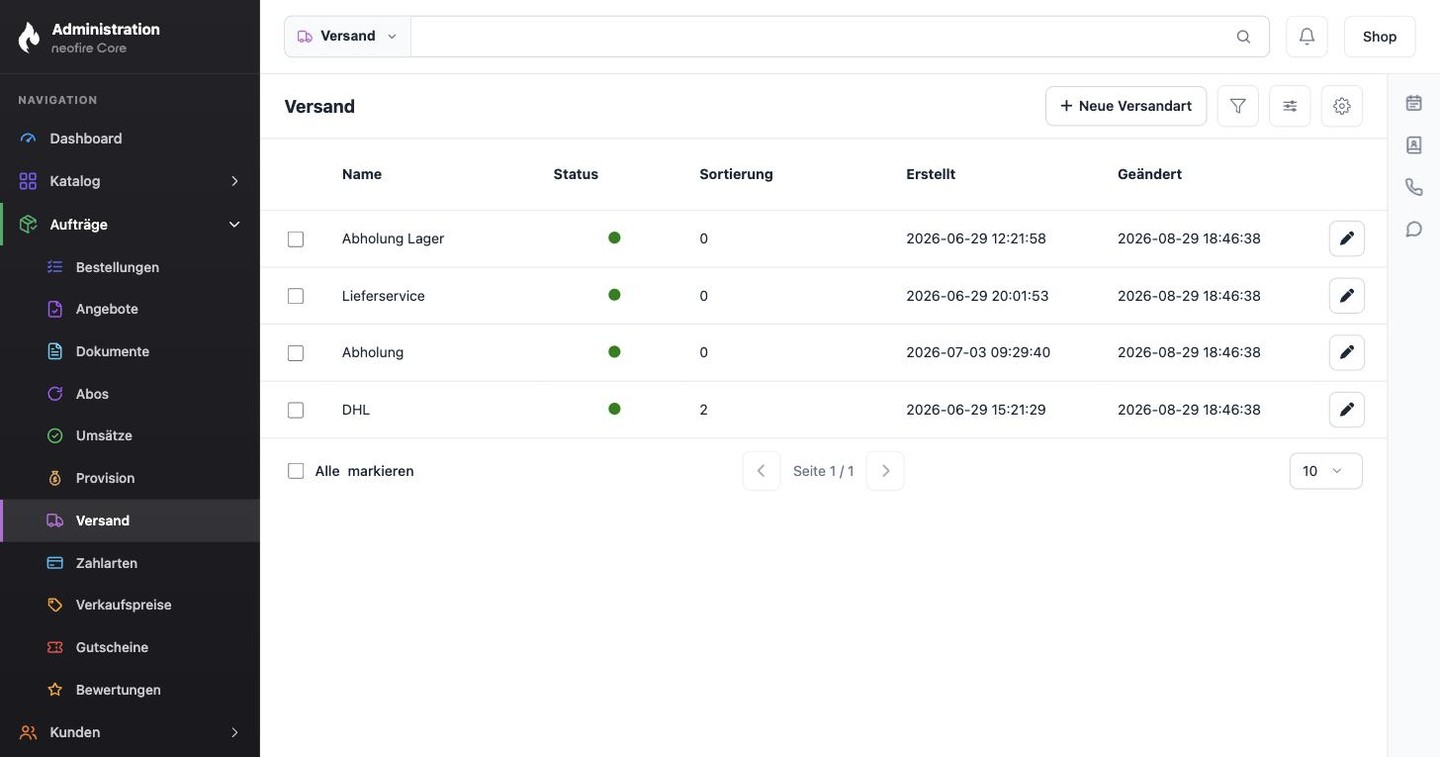Screen dimensions: 1440x757
Task: Open Dokumente in the sidebar
Action: click(130, 352)
